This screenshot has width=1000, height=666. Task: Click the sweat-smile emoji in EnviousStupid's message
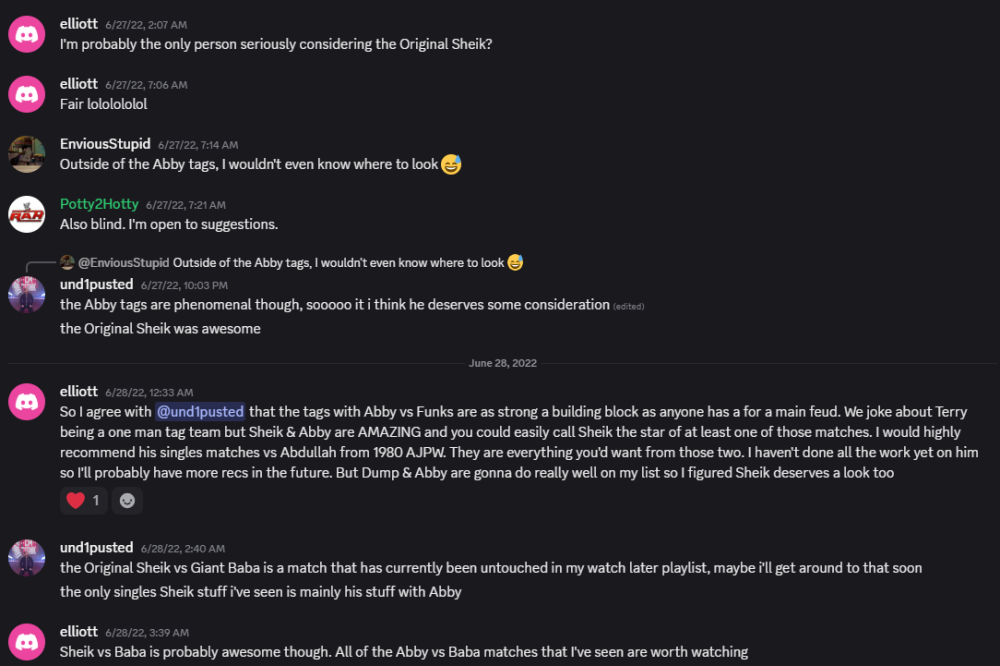tap(451, 164)
